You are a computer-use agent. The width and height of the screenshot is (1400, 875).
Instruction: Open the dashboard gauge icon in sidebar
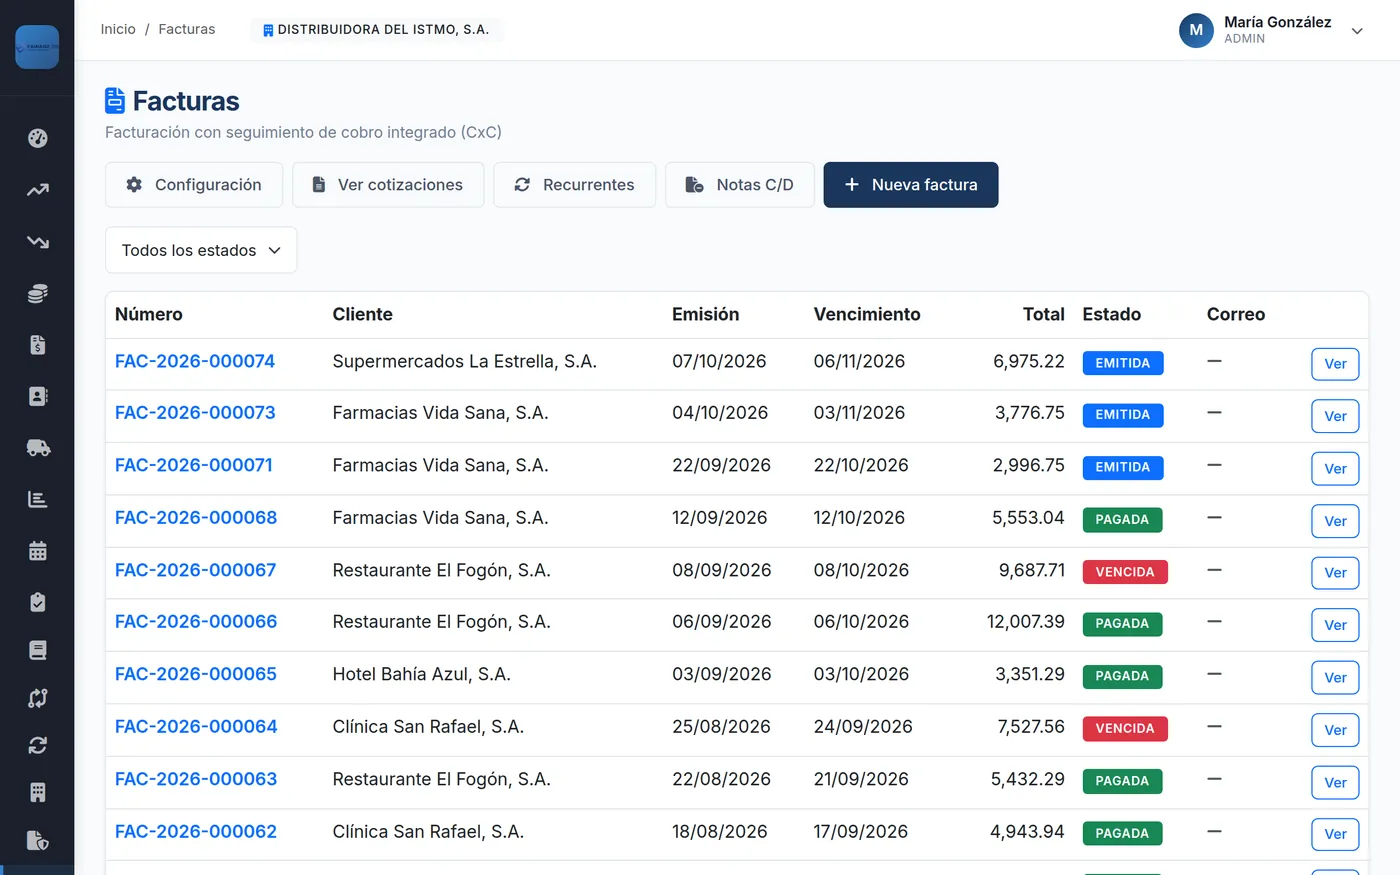tap(38, 138)
